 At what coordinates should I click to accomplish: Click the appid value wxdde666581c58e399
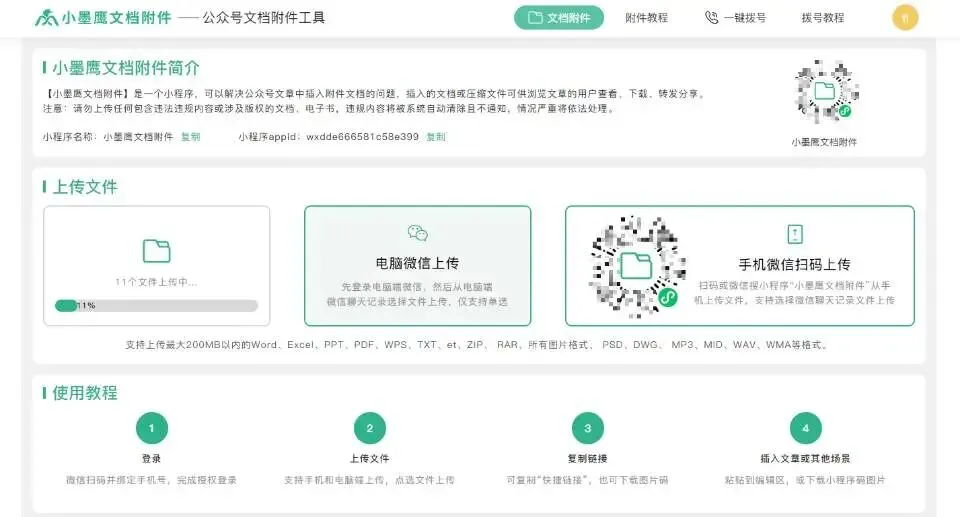362,137
